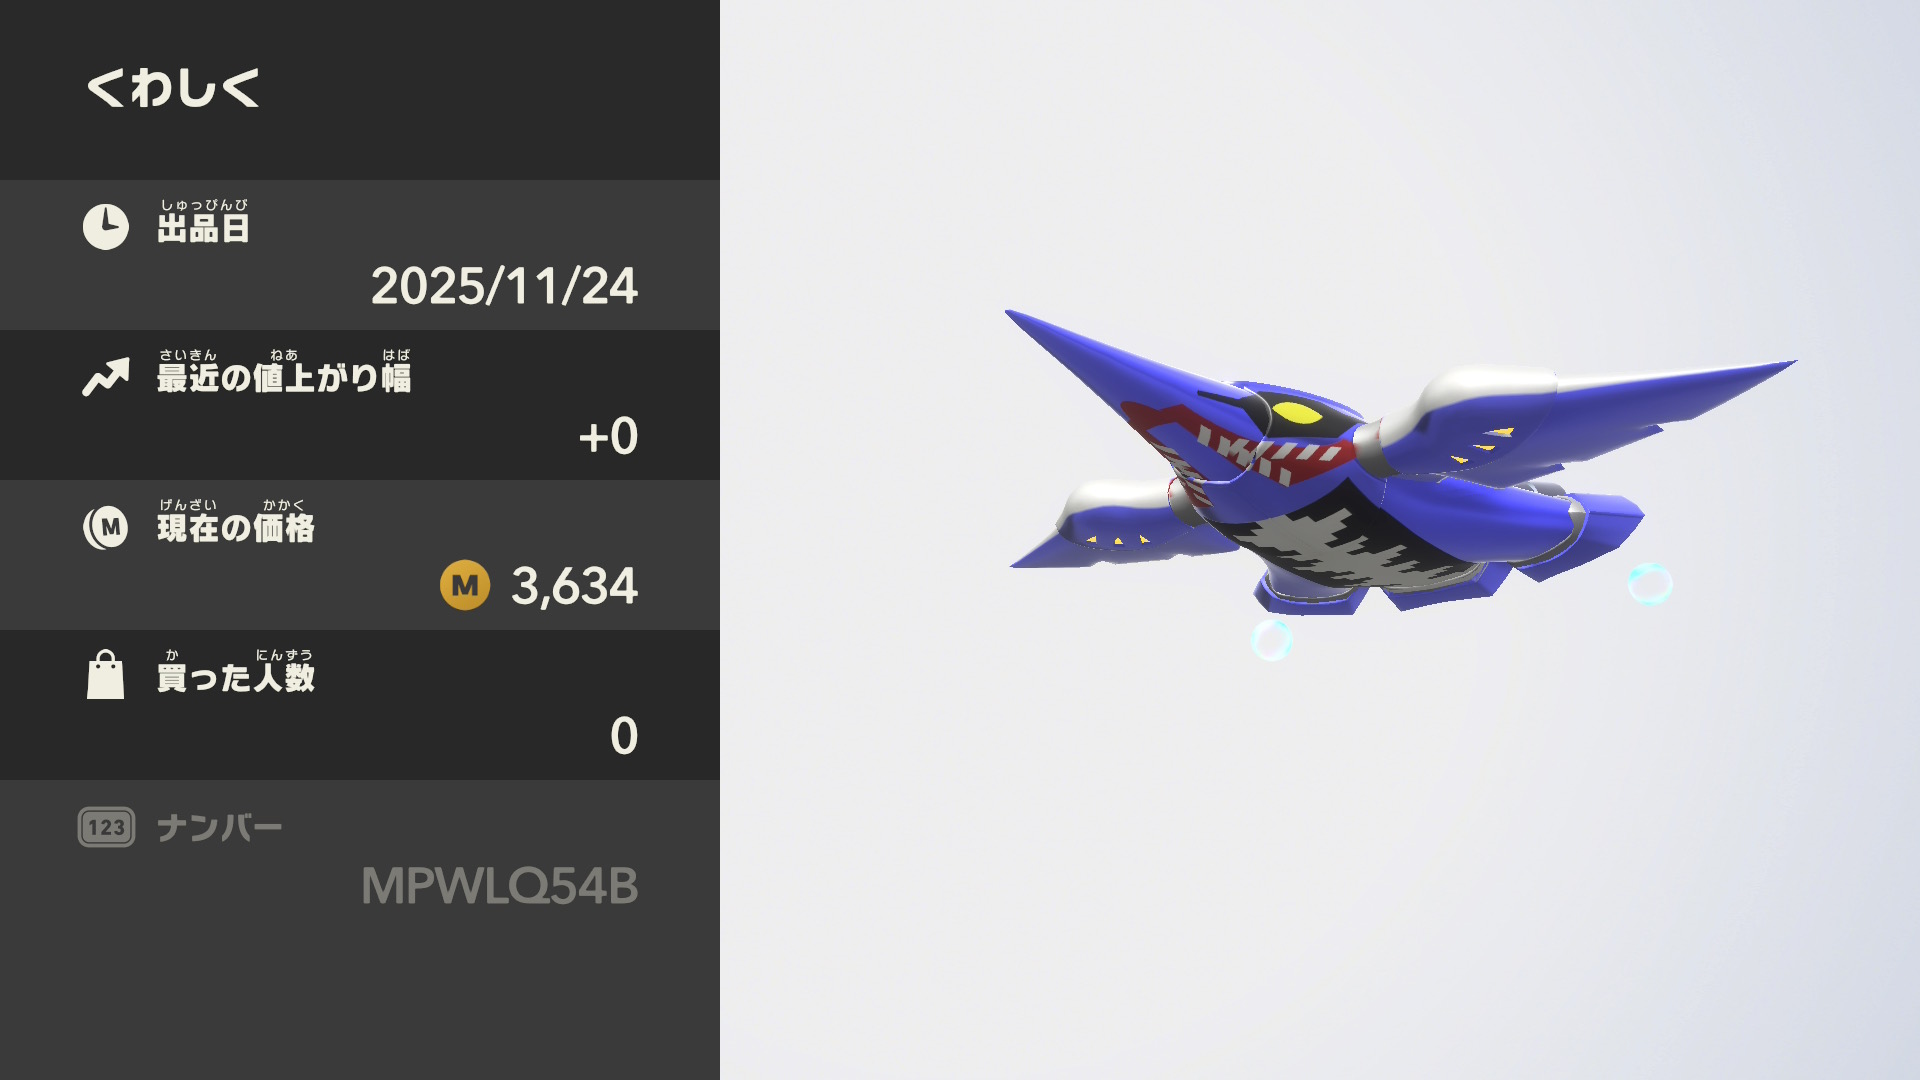Viewport: 1920px width, 1080px height.
Task: Click the gold M coin beside 3,634
Action: (465, 585)
